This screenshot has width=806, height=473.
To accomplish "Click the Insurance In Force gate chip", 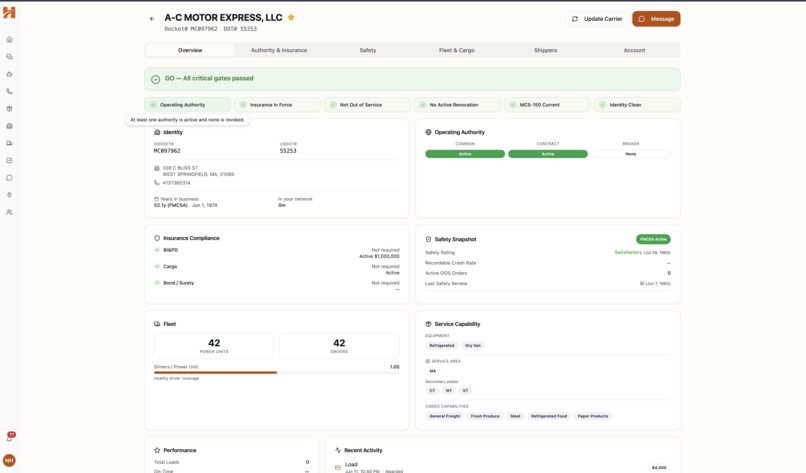I will [278, 105].
